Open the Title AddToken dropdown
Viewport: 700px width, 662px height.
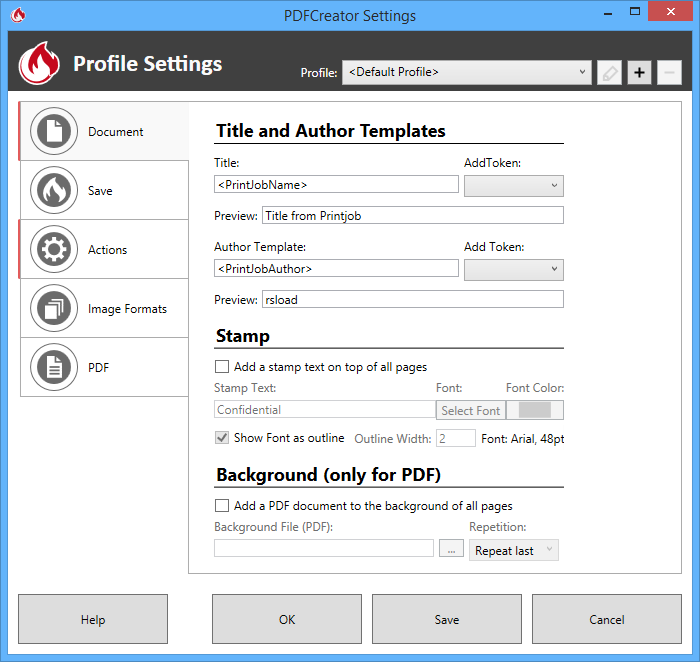tap(514, 186)
